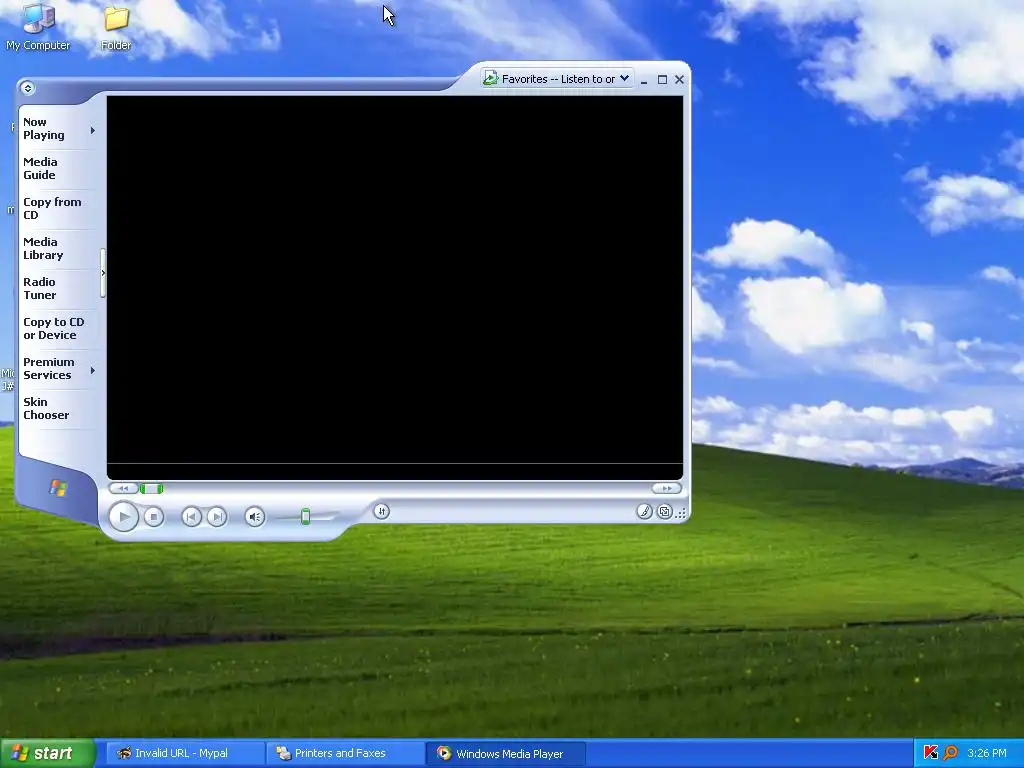Switch to skin mode

click(664, 511)
